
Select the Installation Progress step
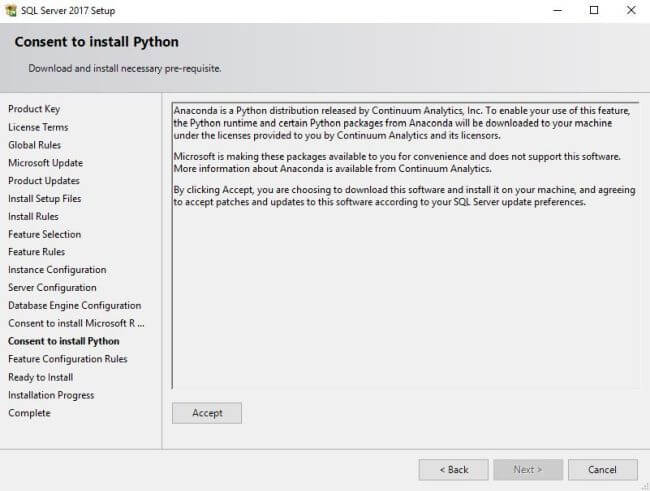click(x=51, y=395)
